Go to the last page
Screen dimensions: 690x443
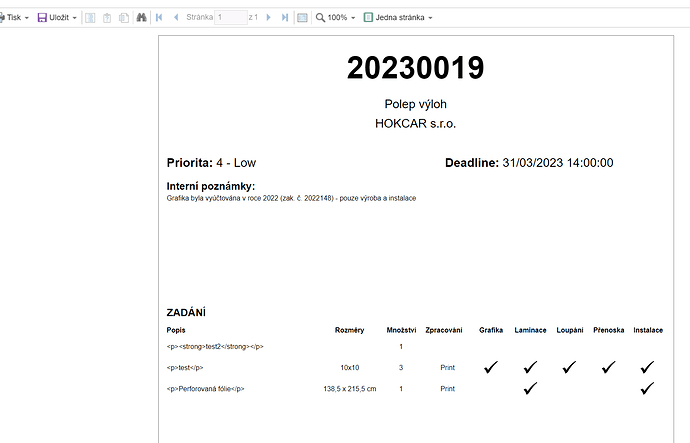285,18
